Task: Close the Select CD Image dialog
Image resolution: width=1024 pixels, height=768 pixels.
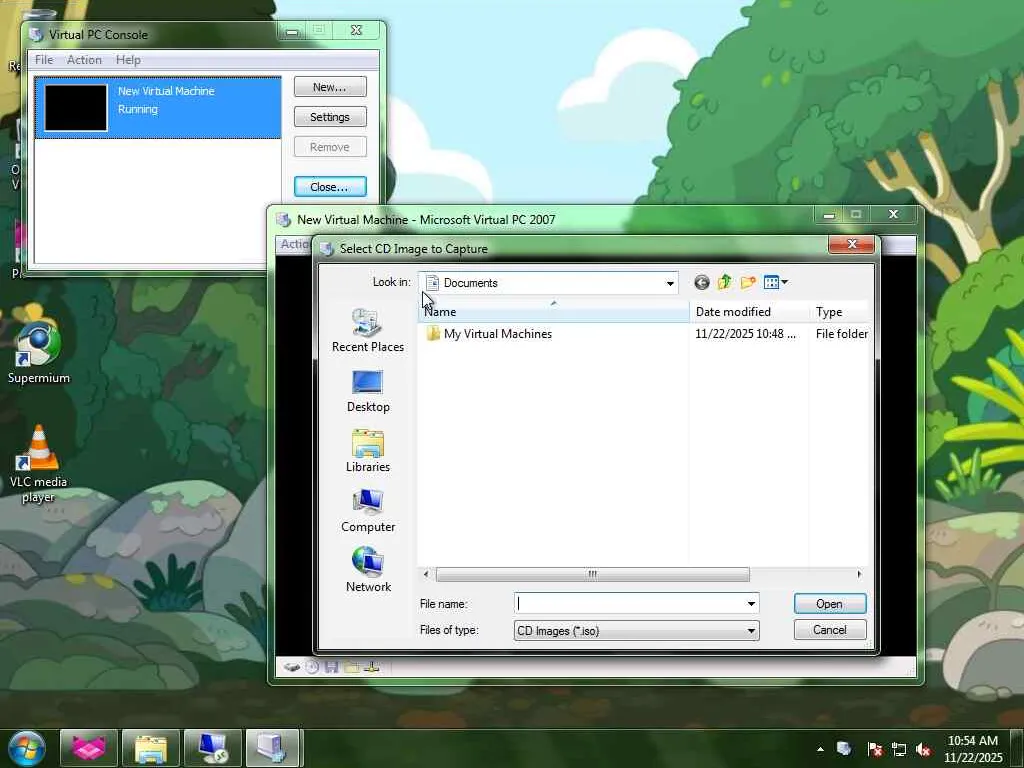Action: pos(852,244)
